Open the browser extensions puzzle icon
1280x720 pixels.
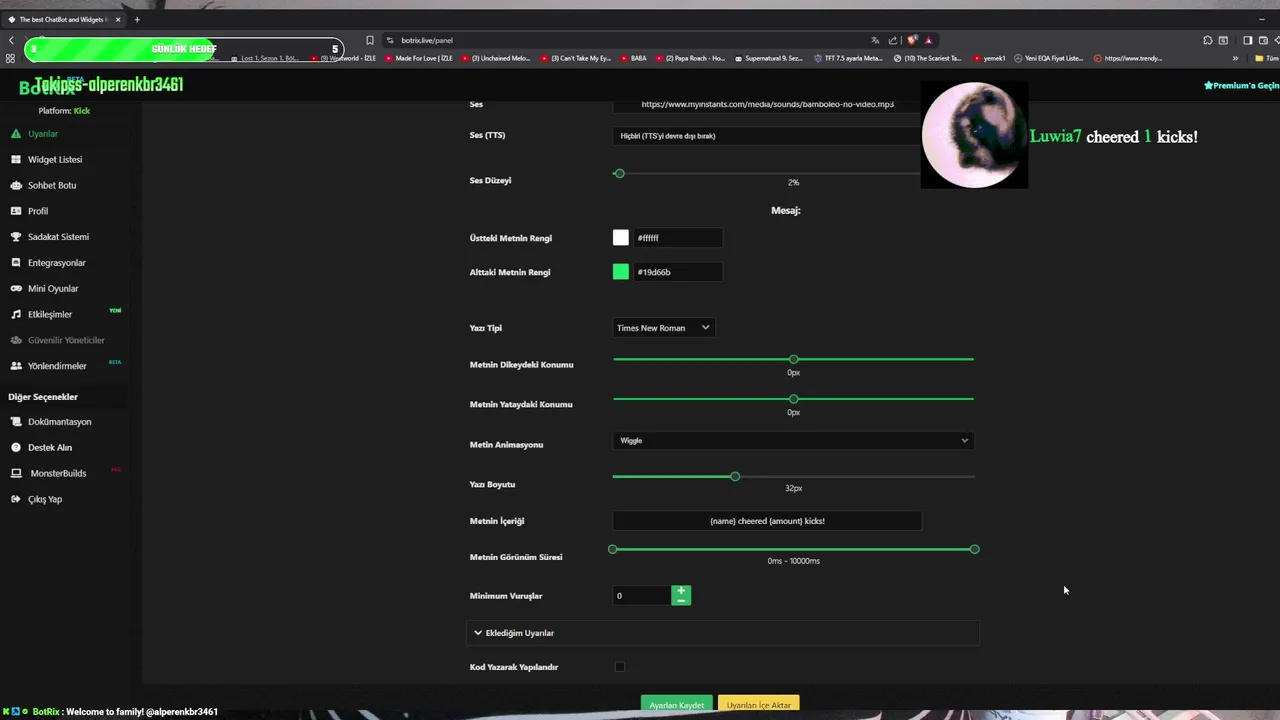[1208, 40]
